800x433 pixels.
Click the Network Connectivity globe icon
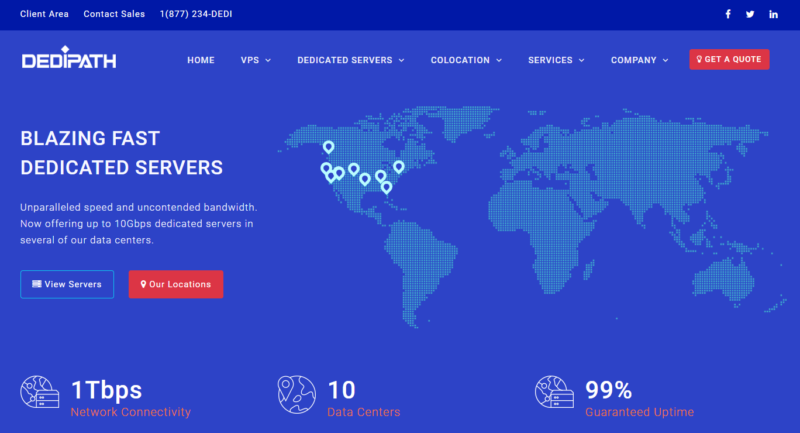coord(41,396)
